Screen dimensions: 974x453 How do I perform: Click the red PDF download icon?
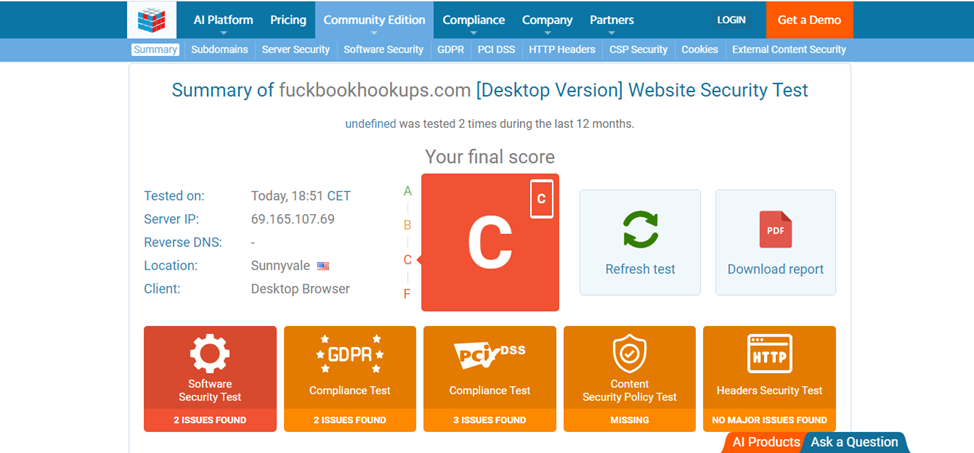pos(775,229)
